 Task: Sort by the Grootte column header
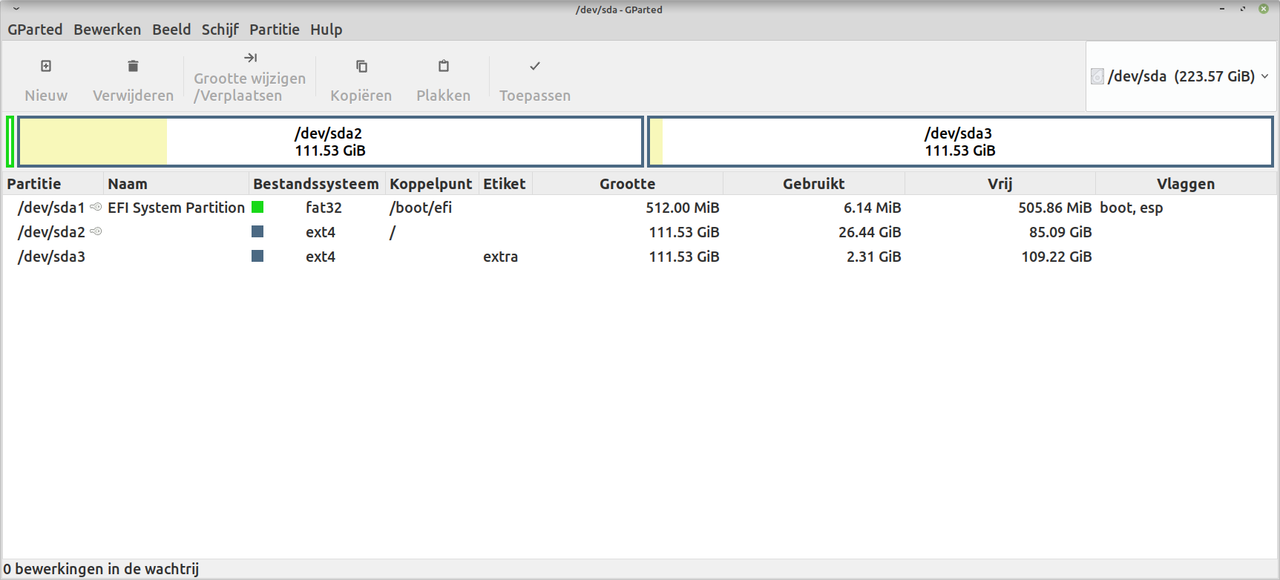(x=628, y=184)
